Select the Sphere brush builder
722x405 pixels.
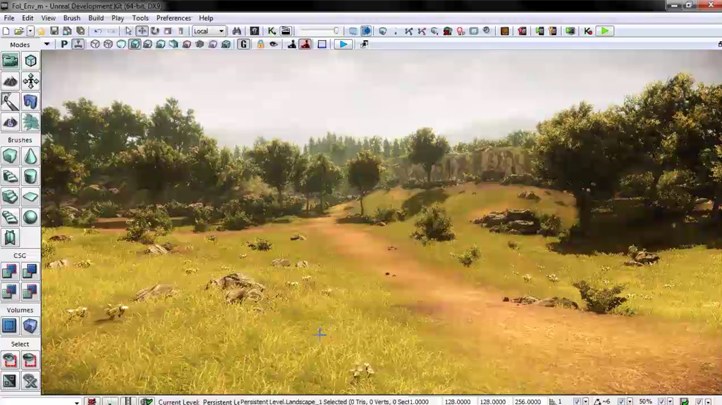pyautogui.click(x=30, y=217)
